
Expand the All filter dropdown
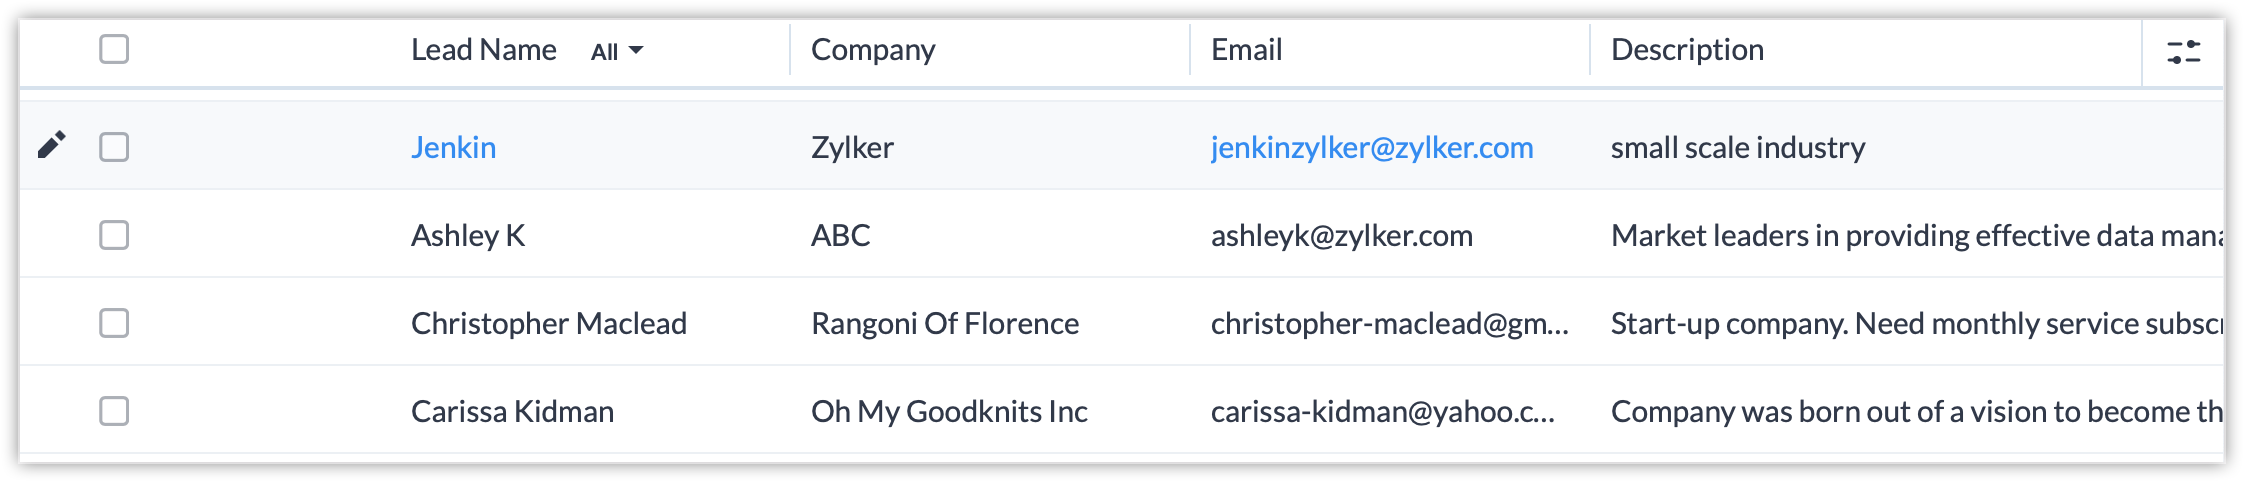pyautogui.click(x=616, y=51)
